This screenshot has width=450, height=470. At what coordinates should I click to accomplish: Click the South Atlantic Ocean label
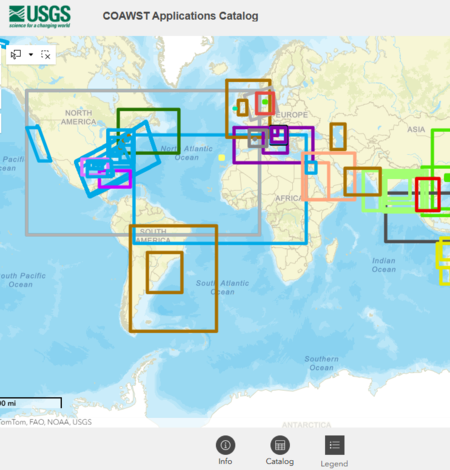(222, 287)
